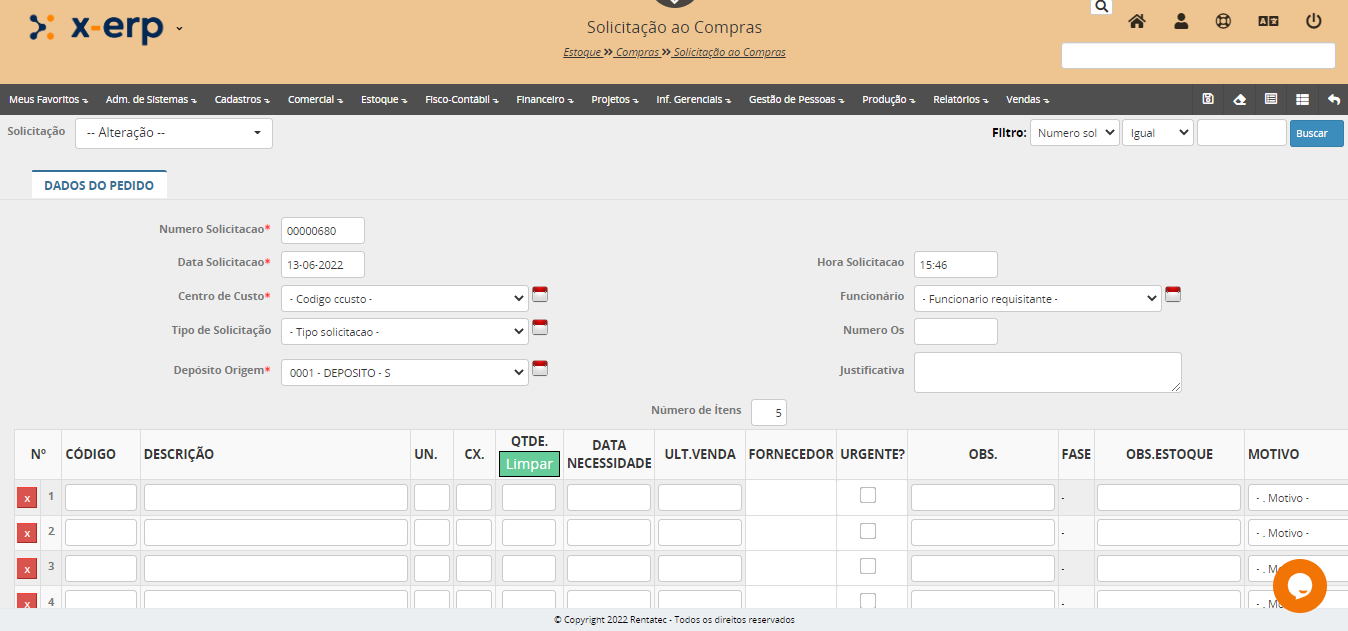The image size is (1348, 631).
Task: Click the home icon in the header
Action: [1137, 21]
